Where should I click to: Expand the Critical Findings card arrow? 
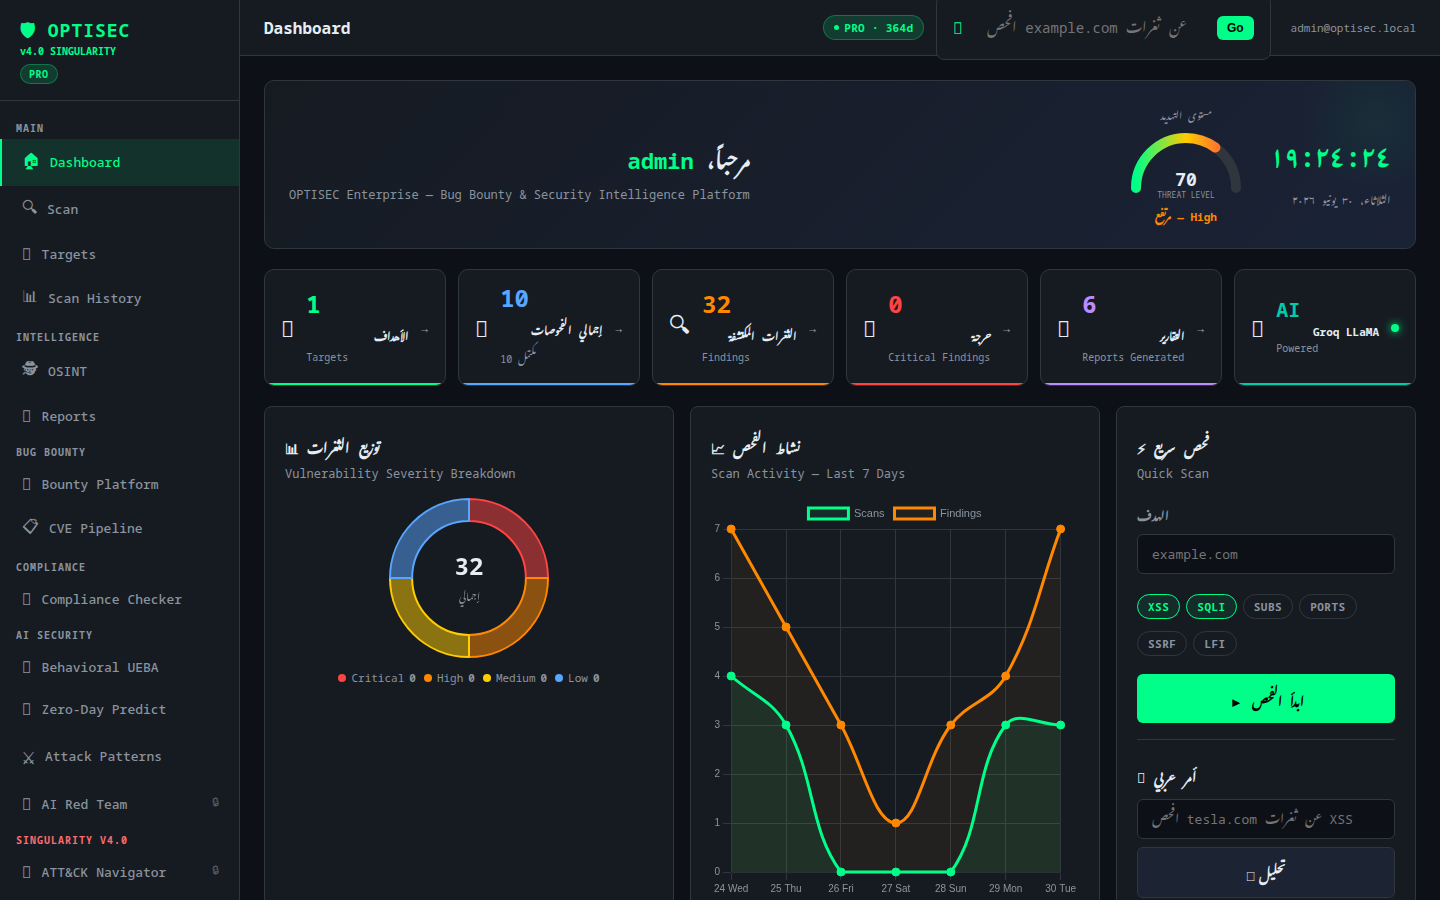(1006, 330)
